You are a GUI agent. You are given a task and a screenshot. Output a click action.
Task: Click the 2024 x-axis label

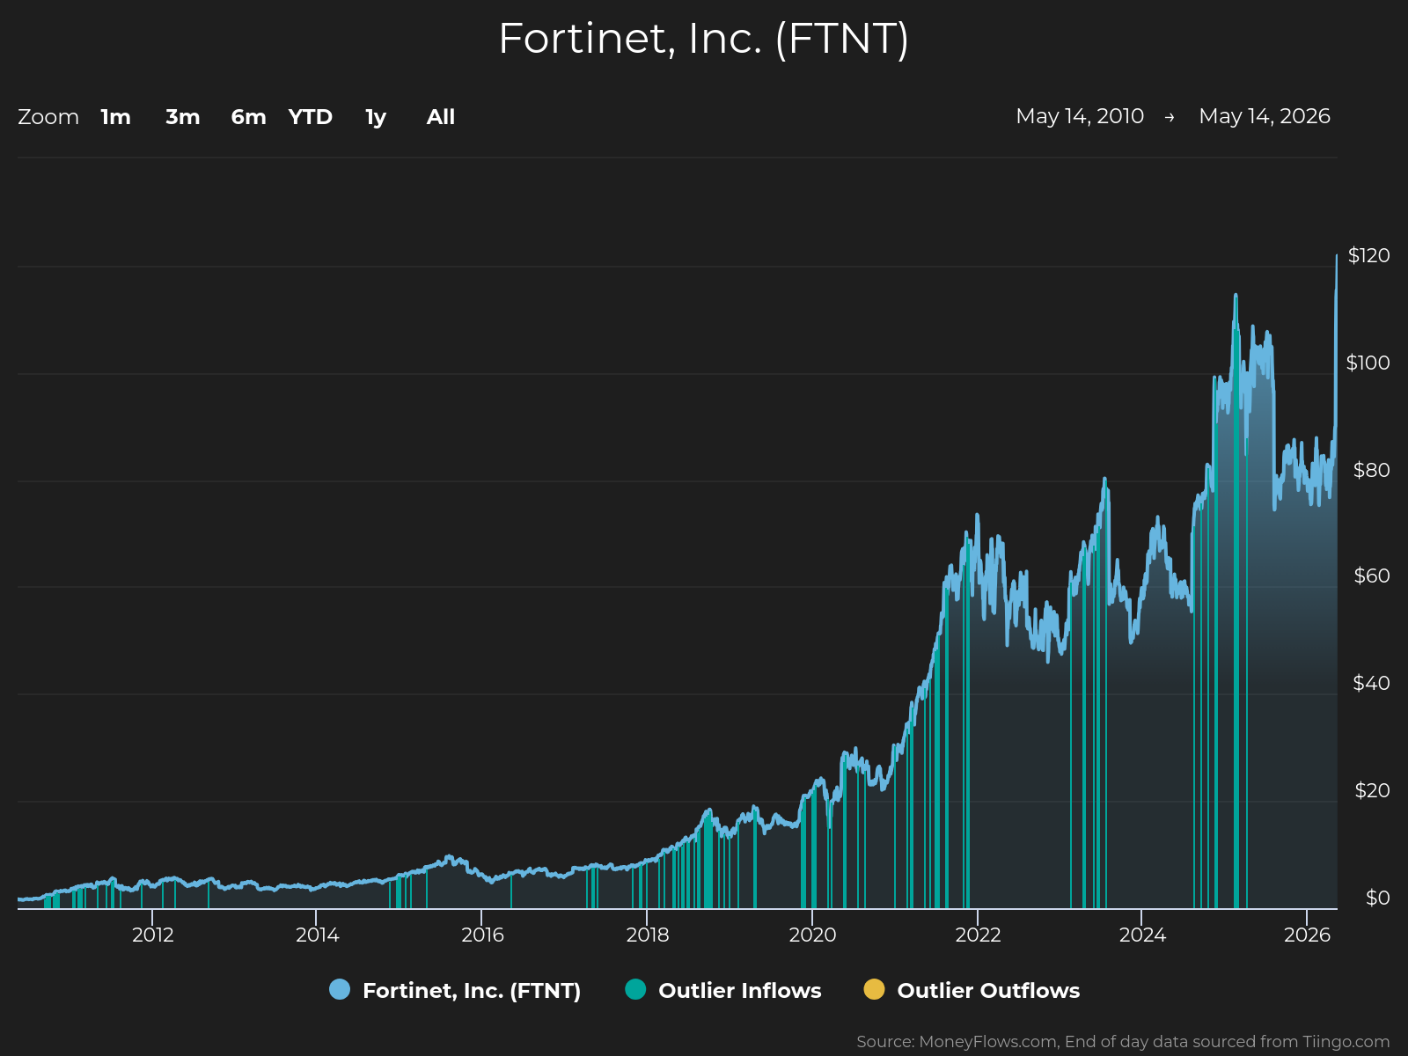1142,935
